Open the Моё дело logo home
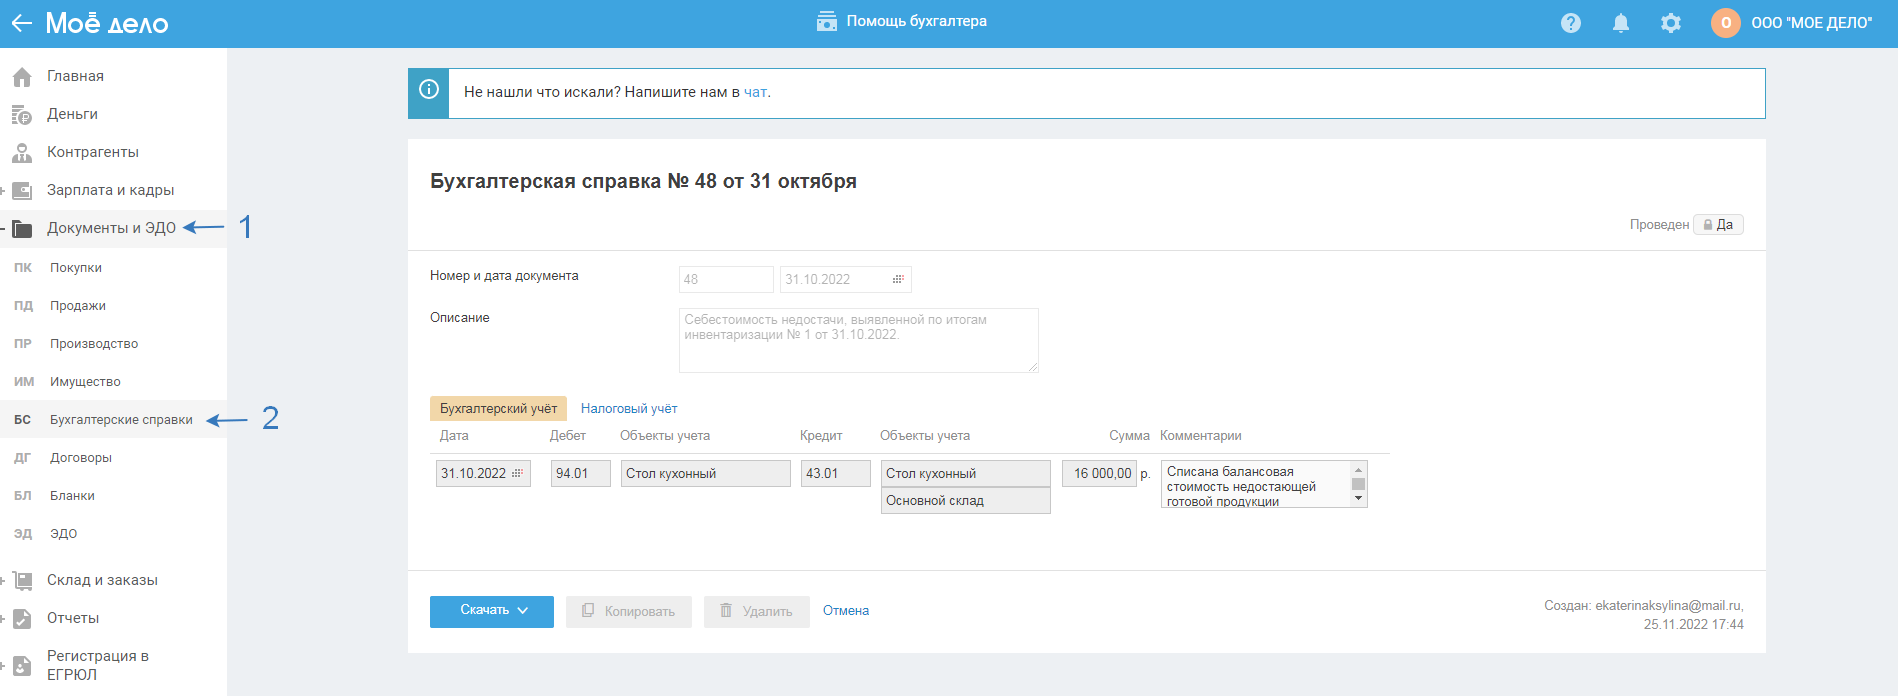 point(107,23)
